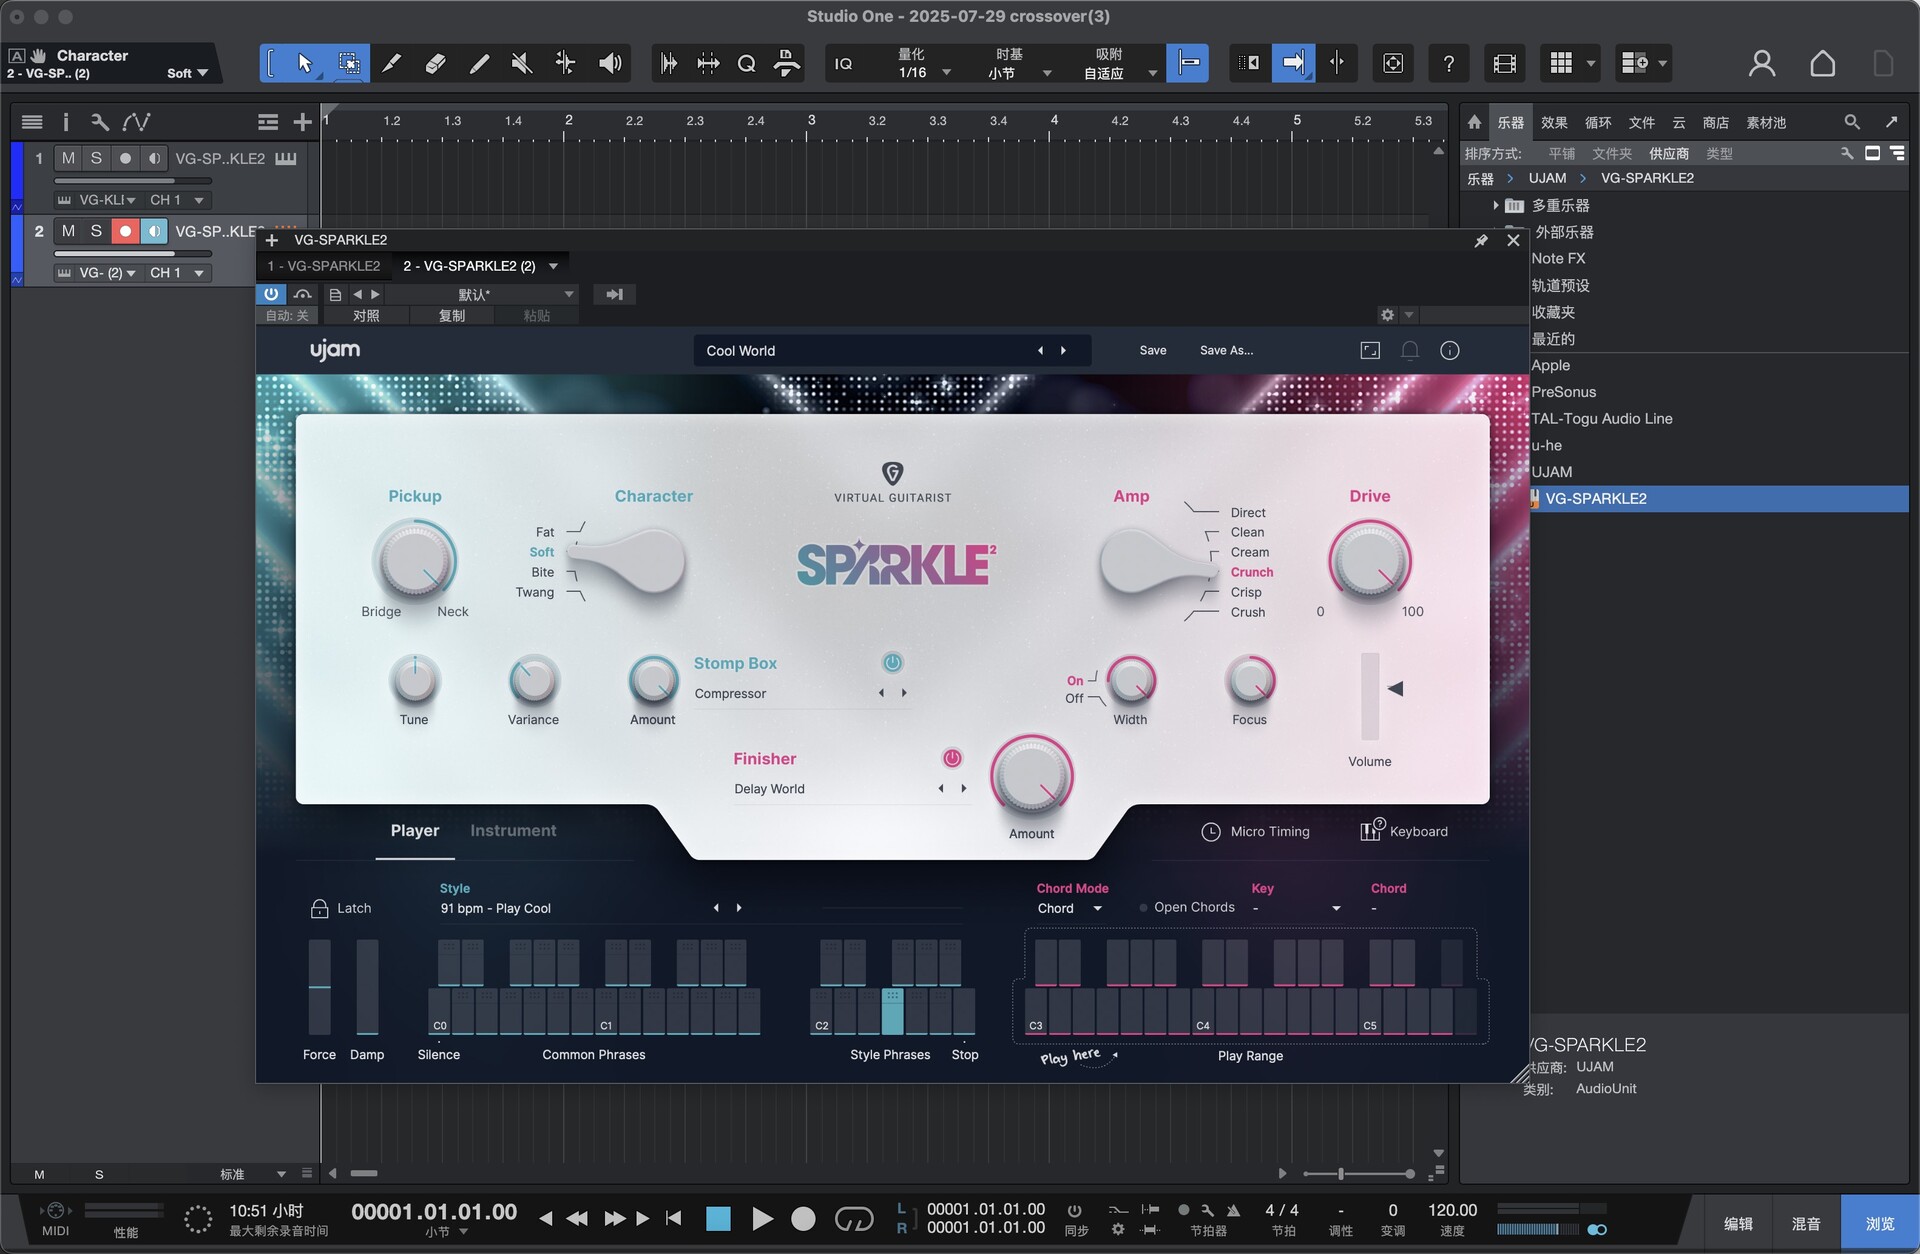The height and width of the screenshot is (1254, 1920).
Task: Select the Arrow tool in the toolbar
Action: point(304,64)
